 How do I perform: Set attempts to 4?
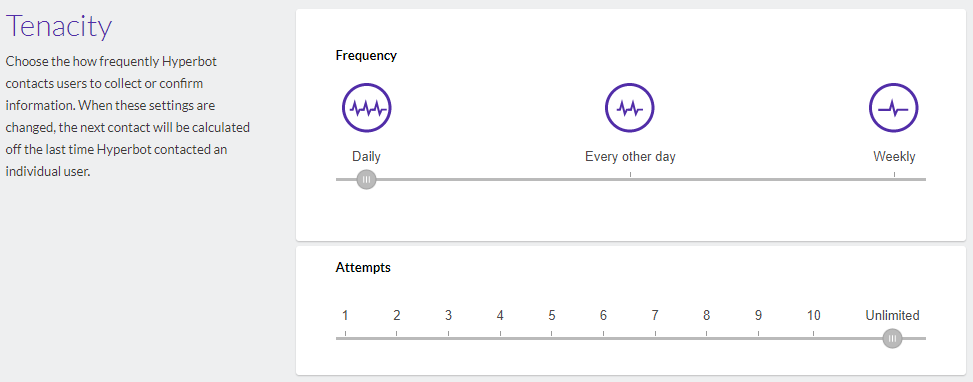pyautogui.click(x=500, y=315)
